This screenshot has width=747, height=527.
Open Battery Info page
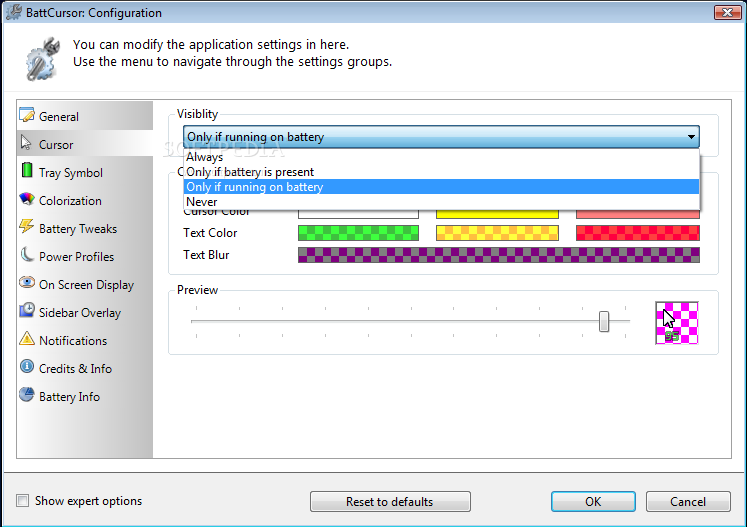(86, 396)
